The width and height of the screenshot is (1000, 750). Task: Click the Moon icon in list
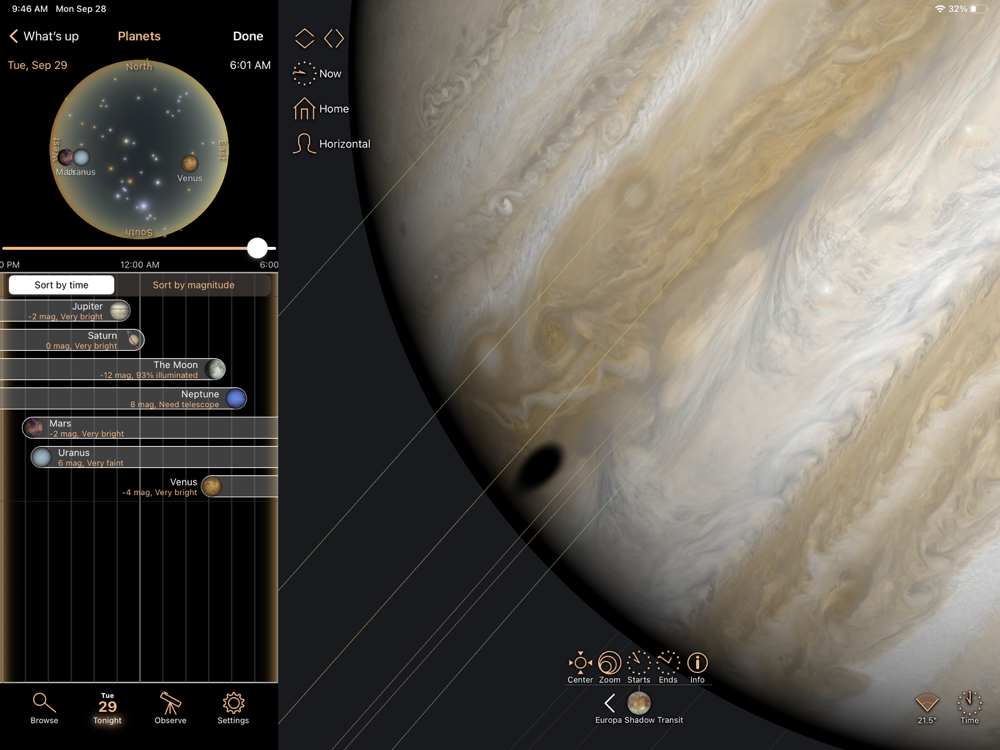pyautogui.click(x=215, y=369)
